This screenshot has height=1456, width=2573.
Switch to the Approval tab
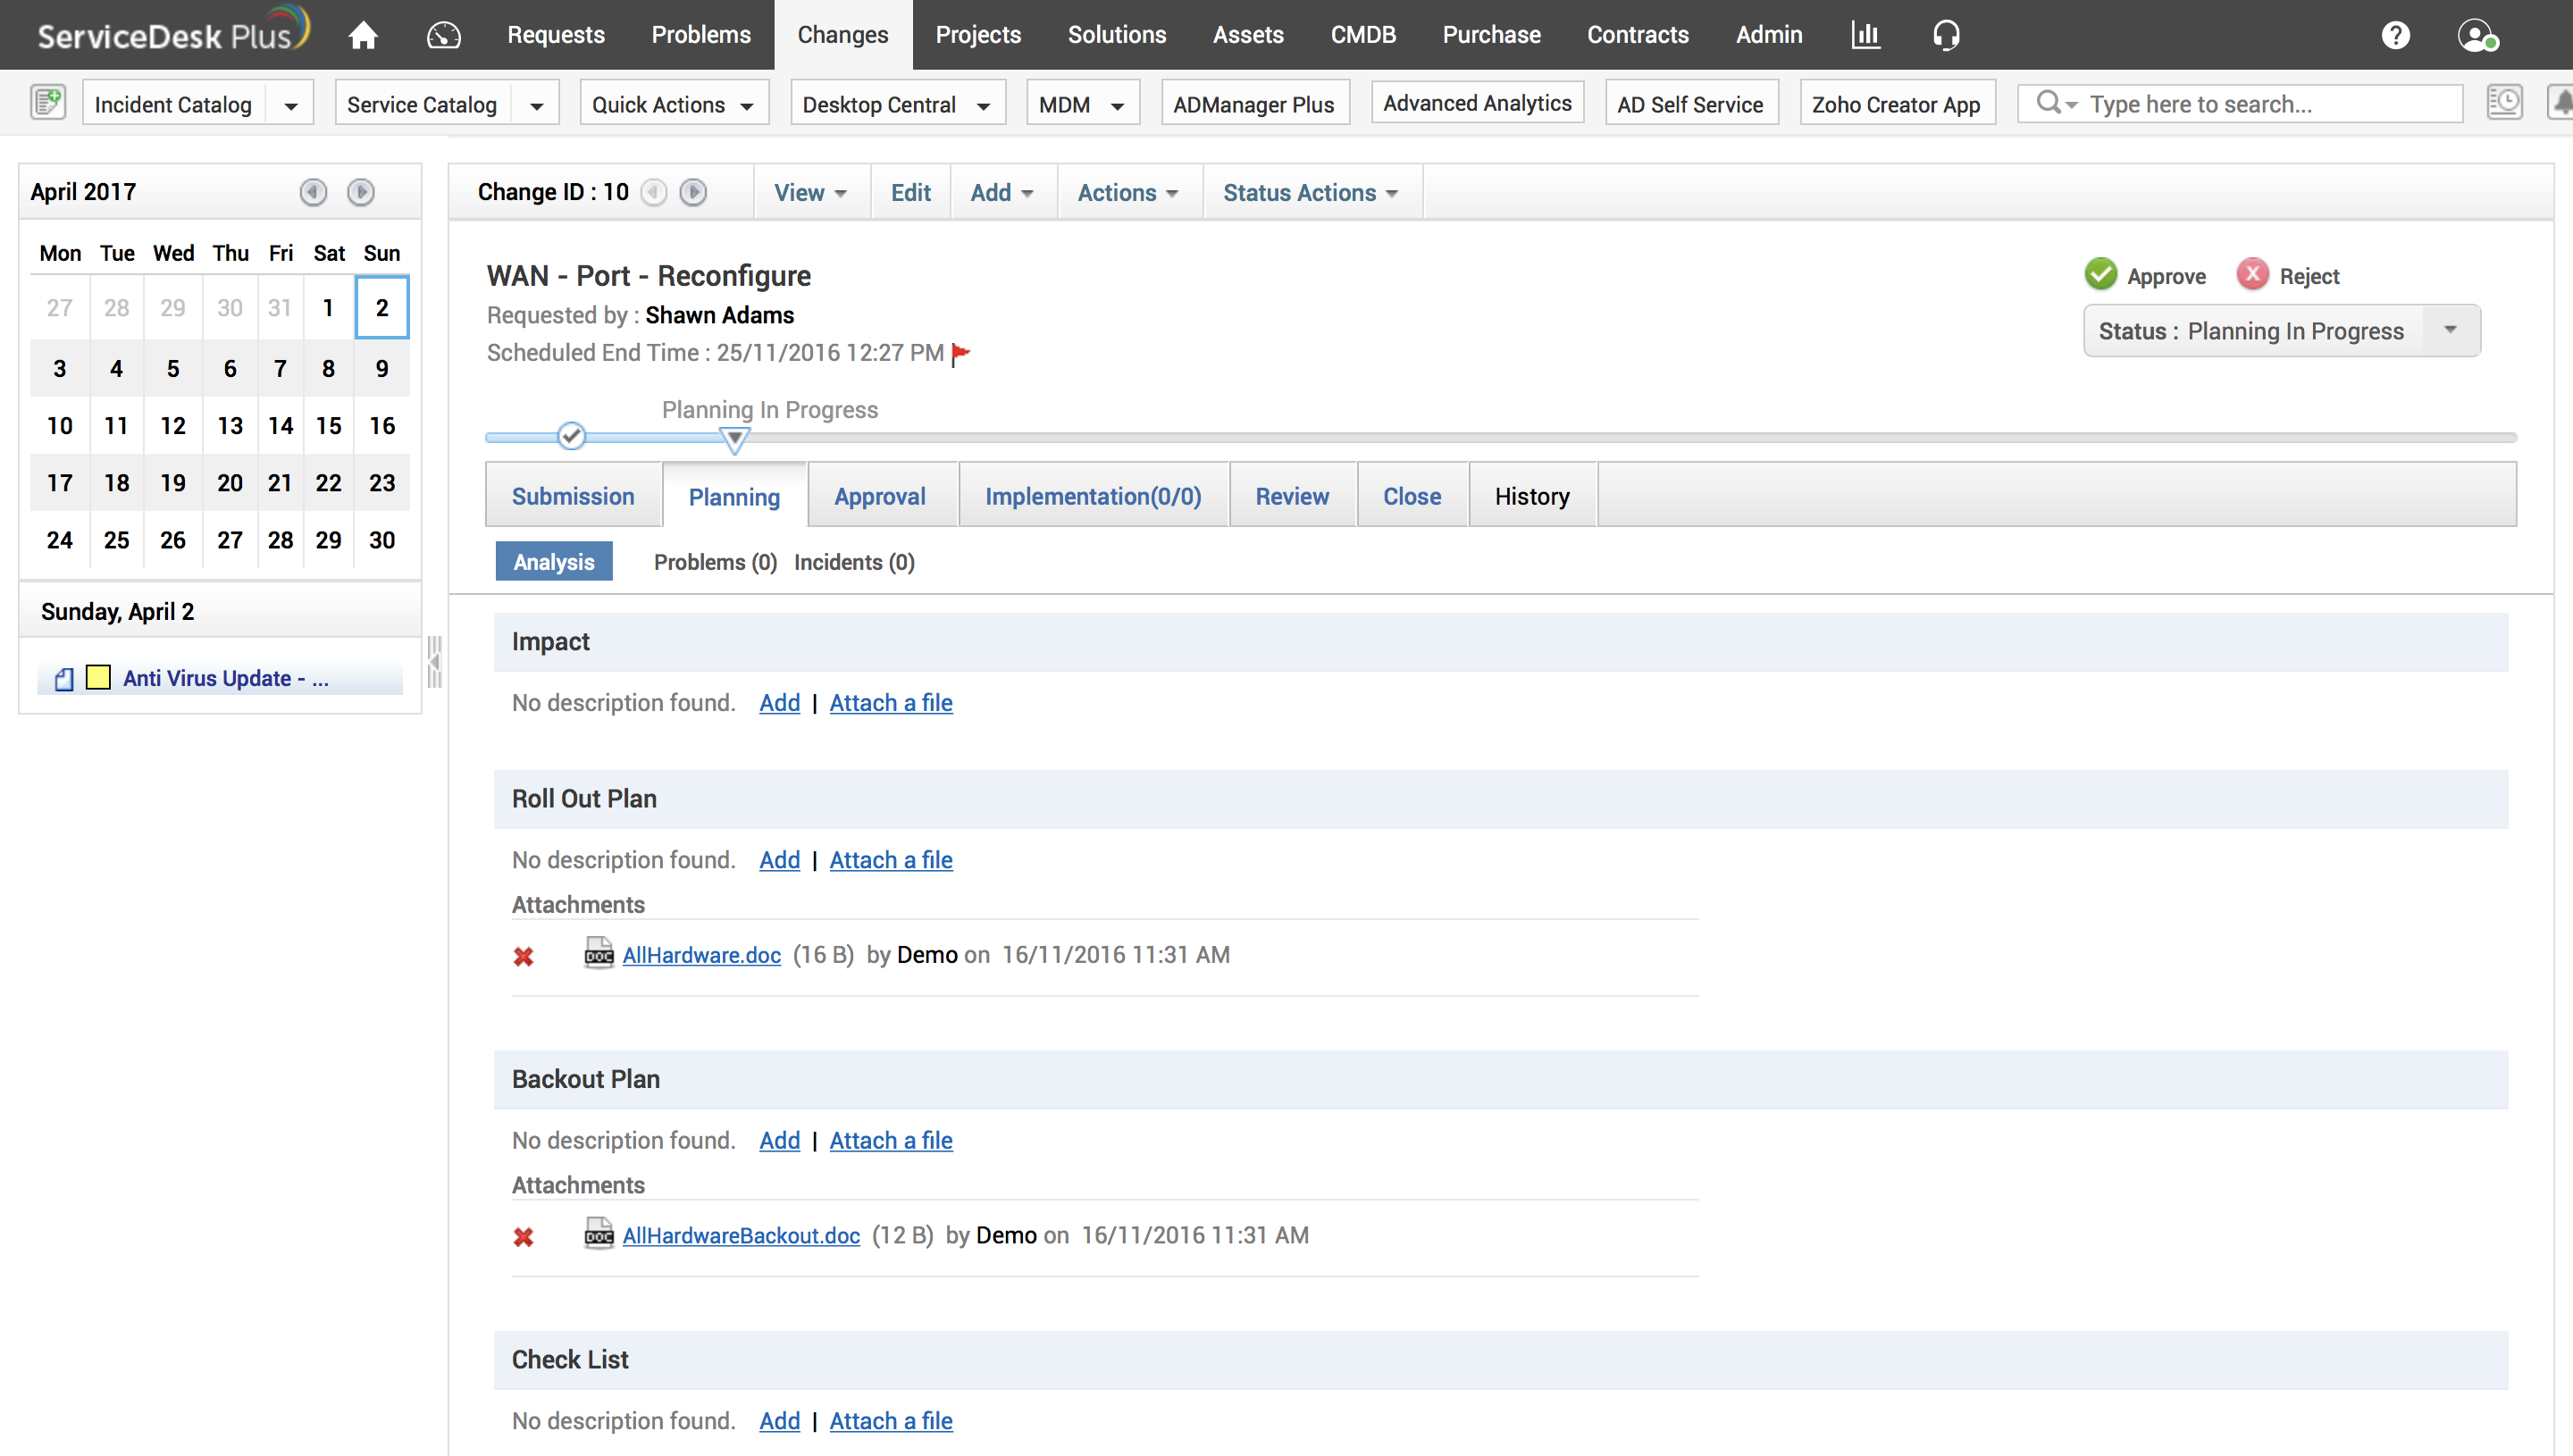click(x=879, y=496)
